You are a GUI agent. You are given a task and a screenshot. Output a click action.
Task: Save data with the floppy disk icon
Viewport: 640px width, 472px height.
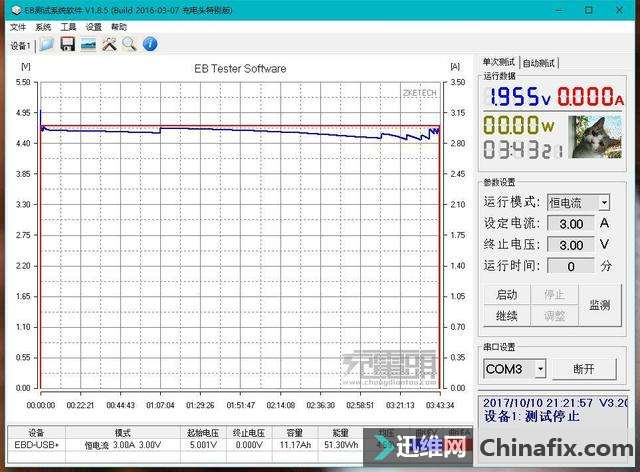point(68,44)
